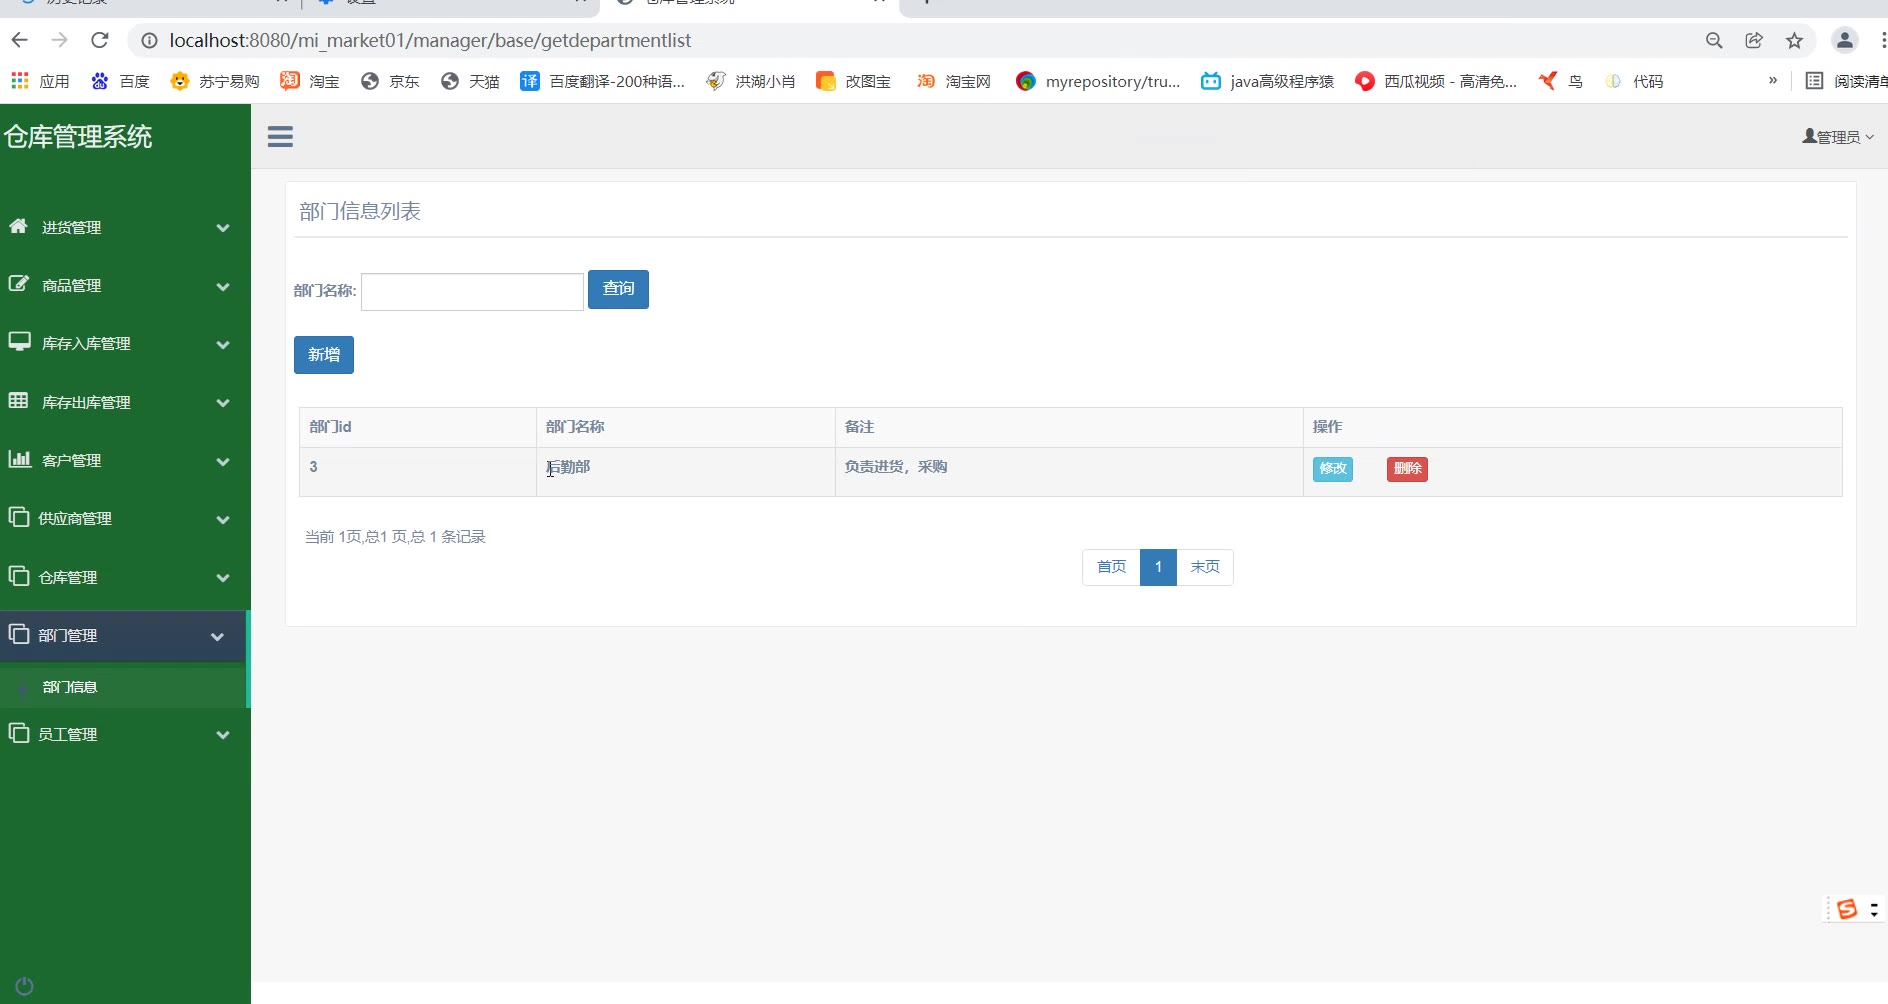Click the copy icon beside 仓库管理
1888x1004 pixels.
tap(19, 576)
